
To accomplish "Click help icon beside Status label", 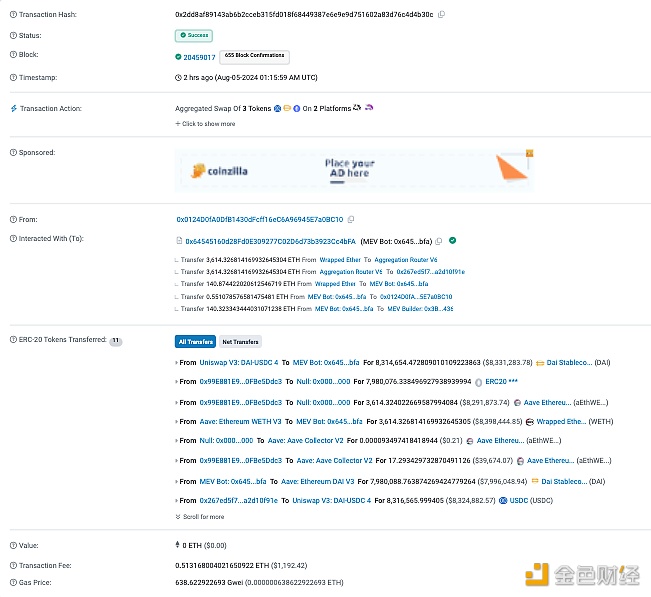I will pos(13,36).
